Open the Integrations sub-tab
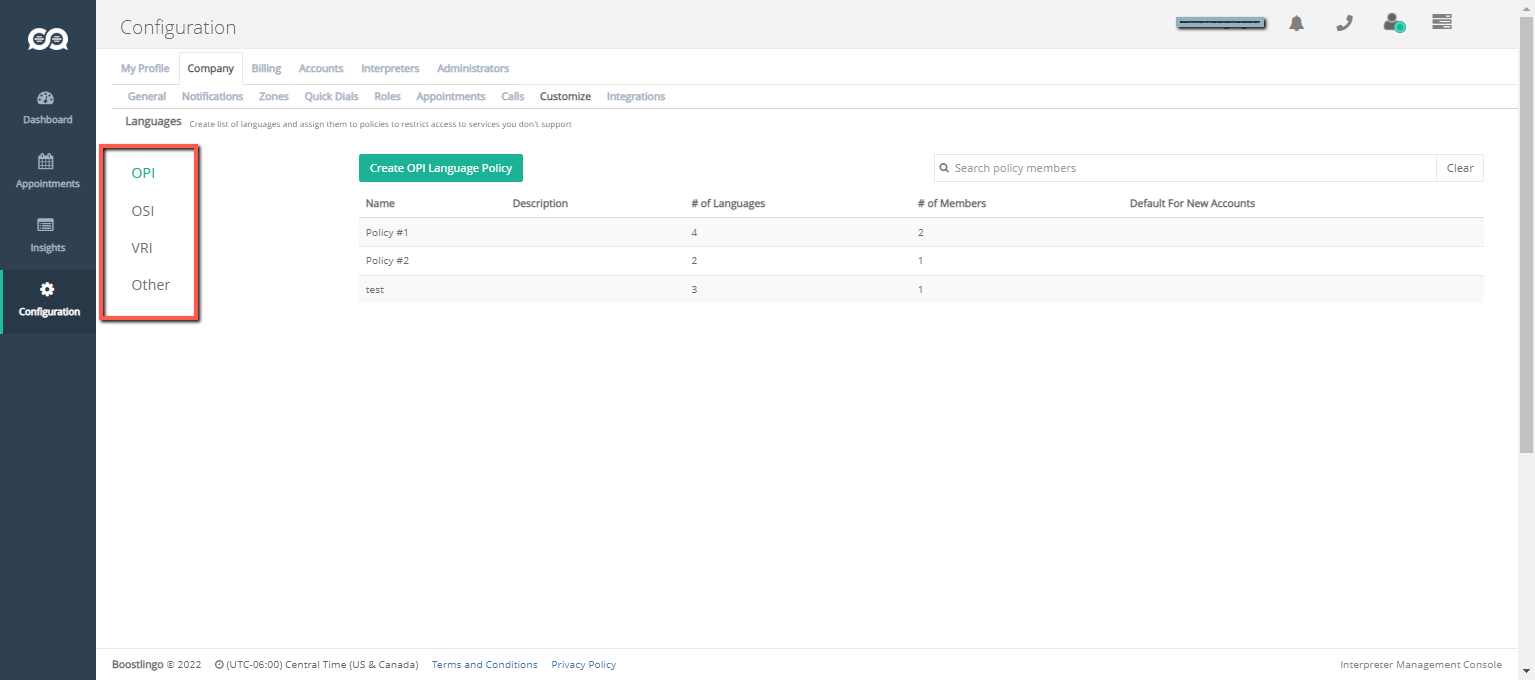 pos(635,97)
